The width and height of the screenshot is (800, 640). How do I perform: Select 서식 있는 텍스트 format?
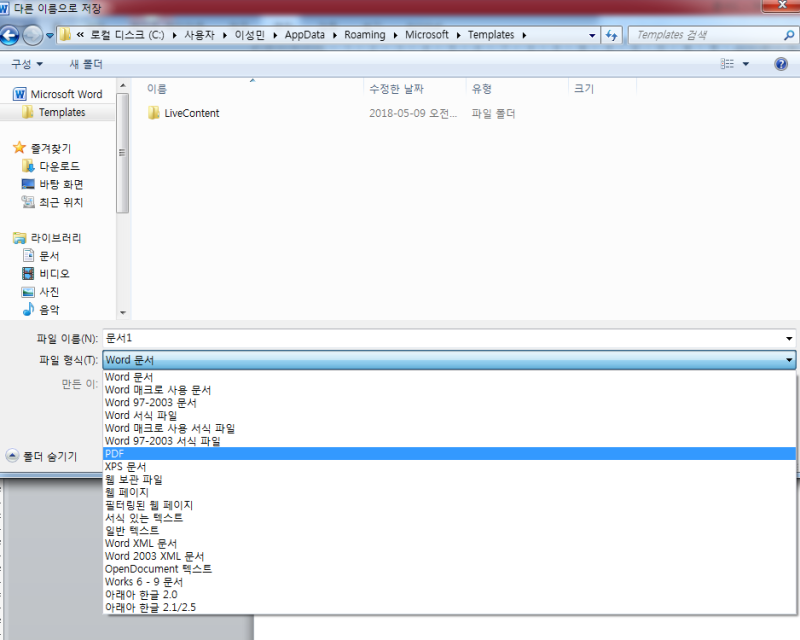pos(449,518)
